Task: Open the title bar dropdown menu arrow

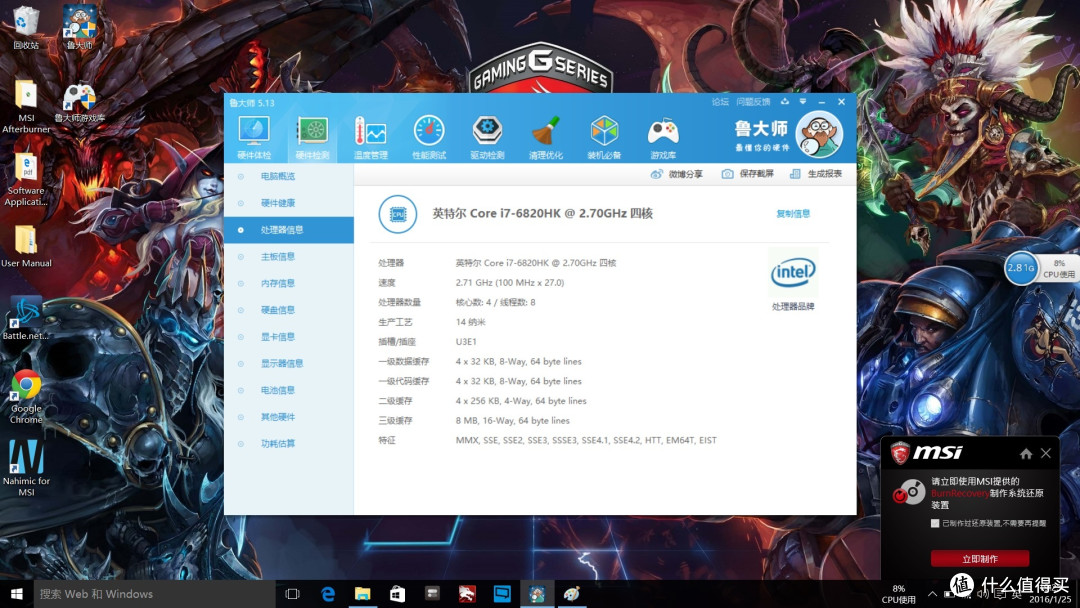Action: point(802,102)
